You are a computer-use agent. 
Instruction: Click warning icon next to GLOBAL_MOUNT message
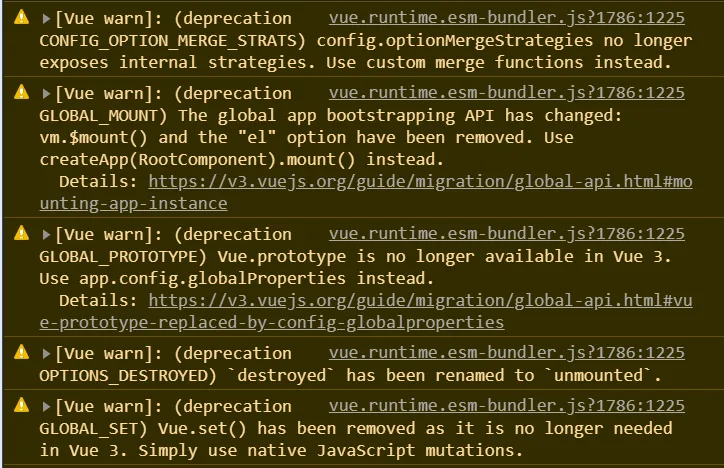tap(21, 92)
